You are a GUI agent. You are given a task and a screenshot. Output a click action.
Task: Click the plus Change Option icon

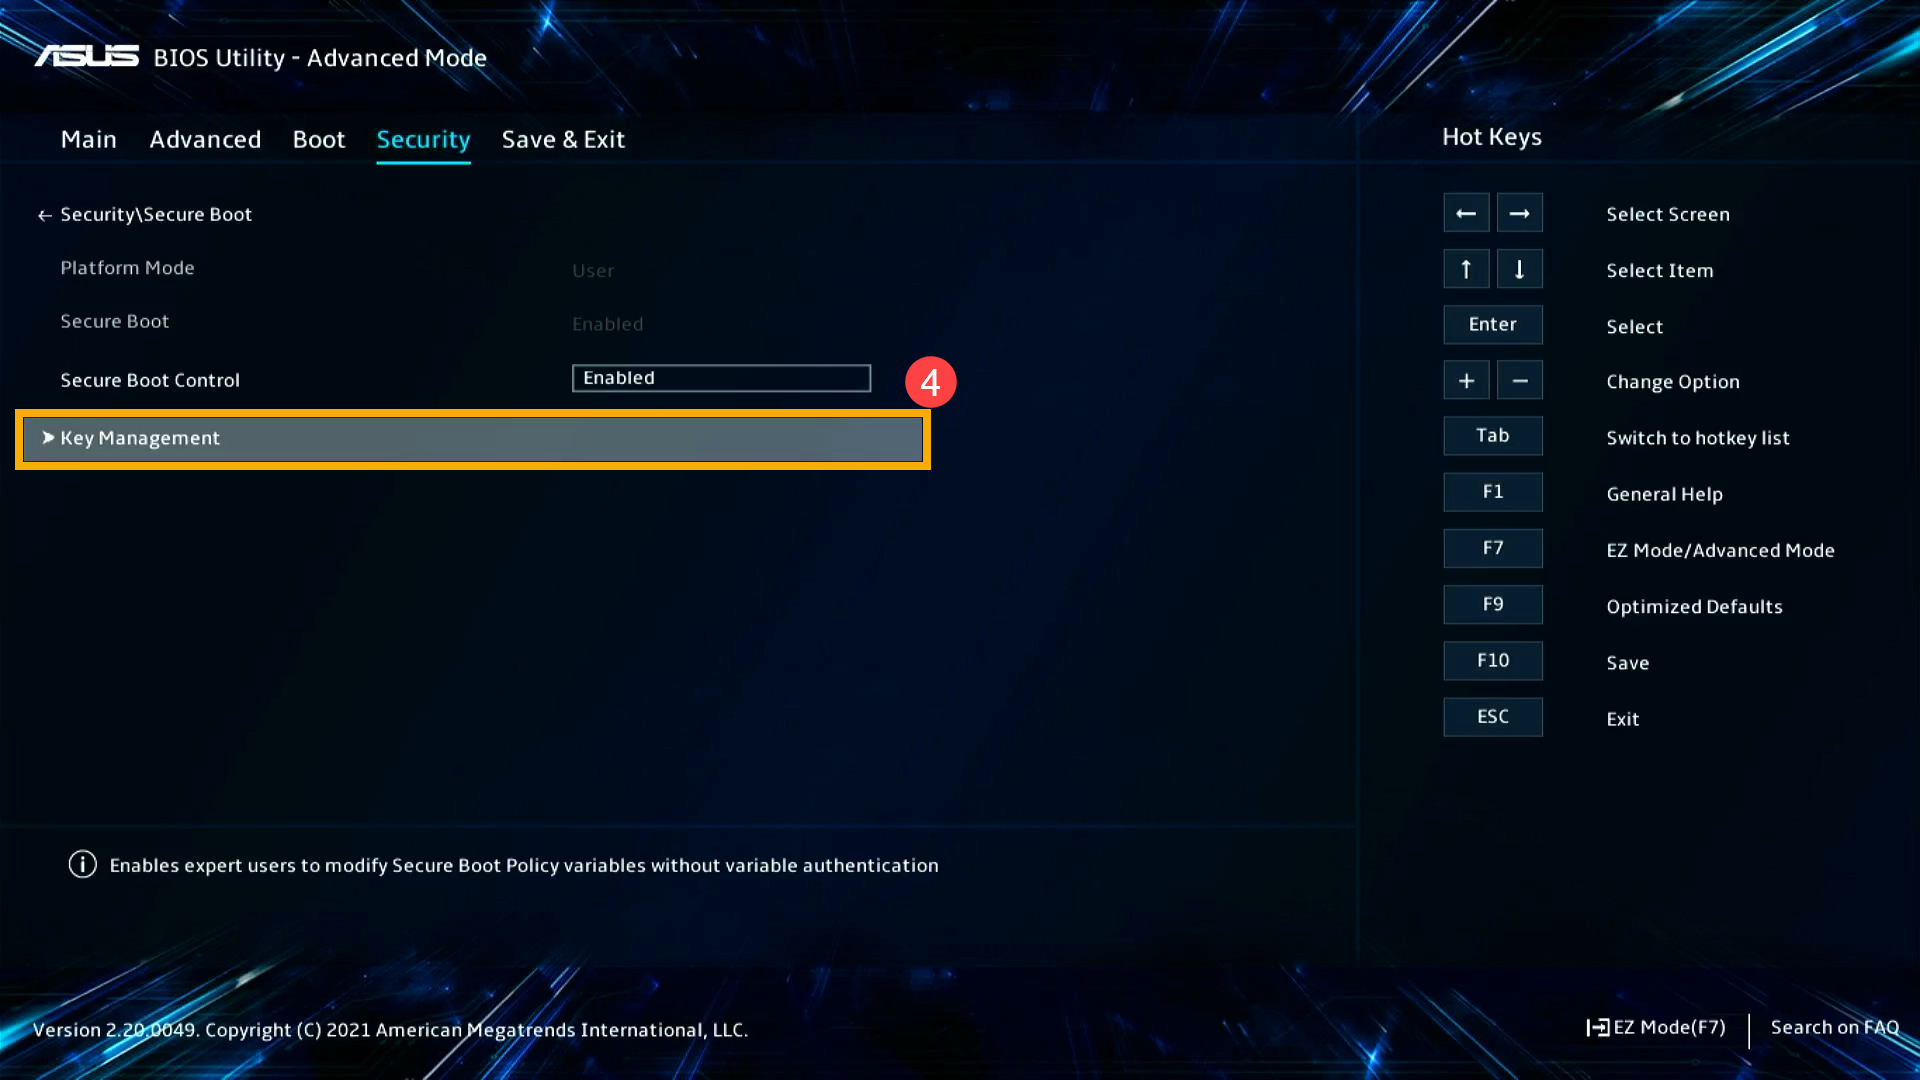(x=1466, y=380)
